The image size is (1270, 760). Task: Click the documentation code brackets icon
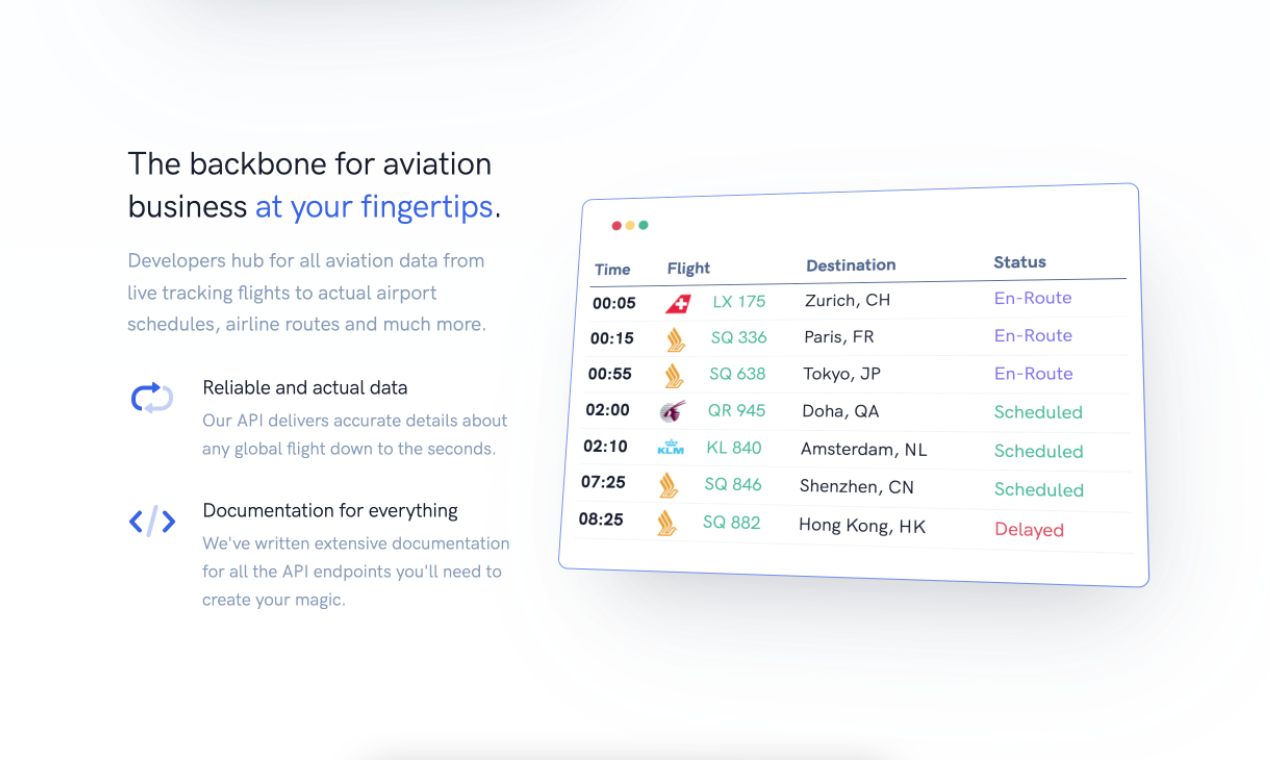pos(151,521)
